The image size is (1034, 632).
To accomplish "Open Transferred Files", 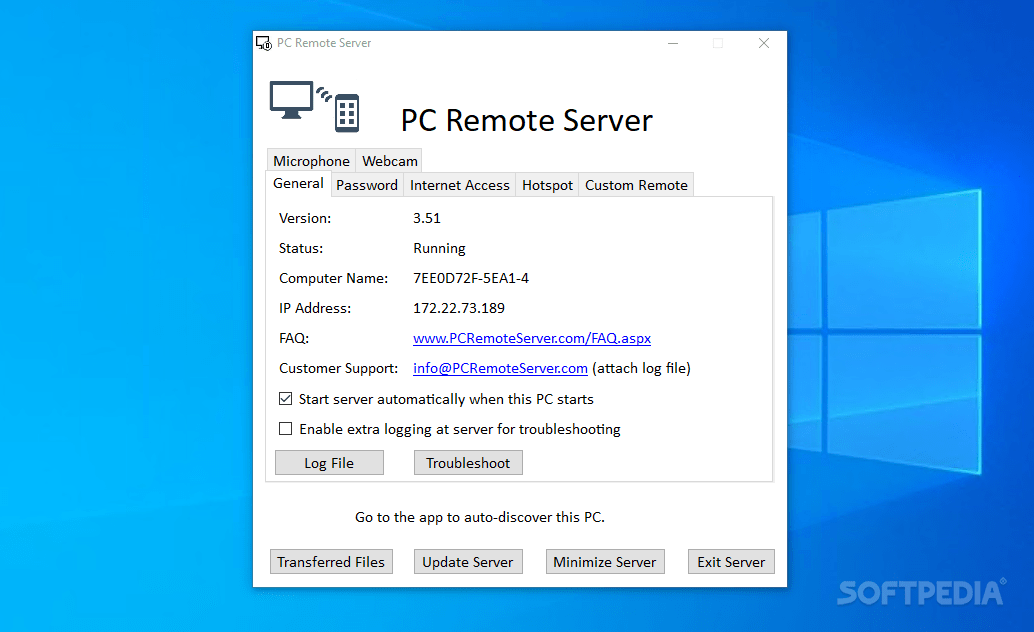I will click(x=331, y=562).
